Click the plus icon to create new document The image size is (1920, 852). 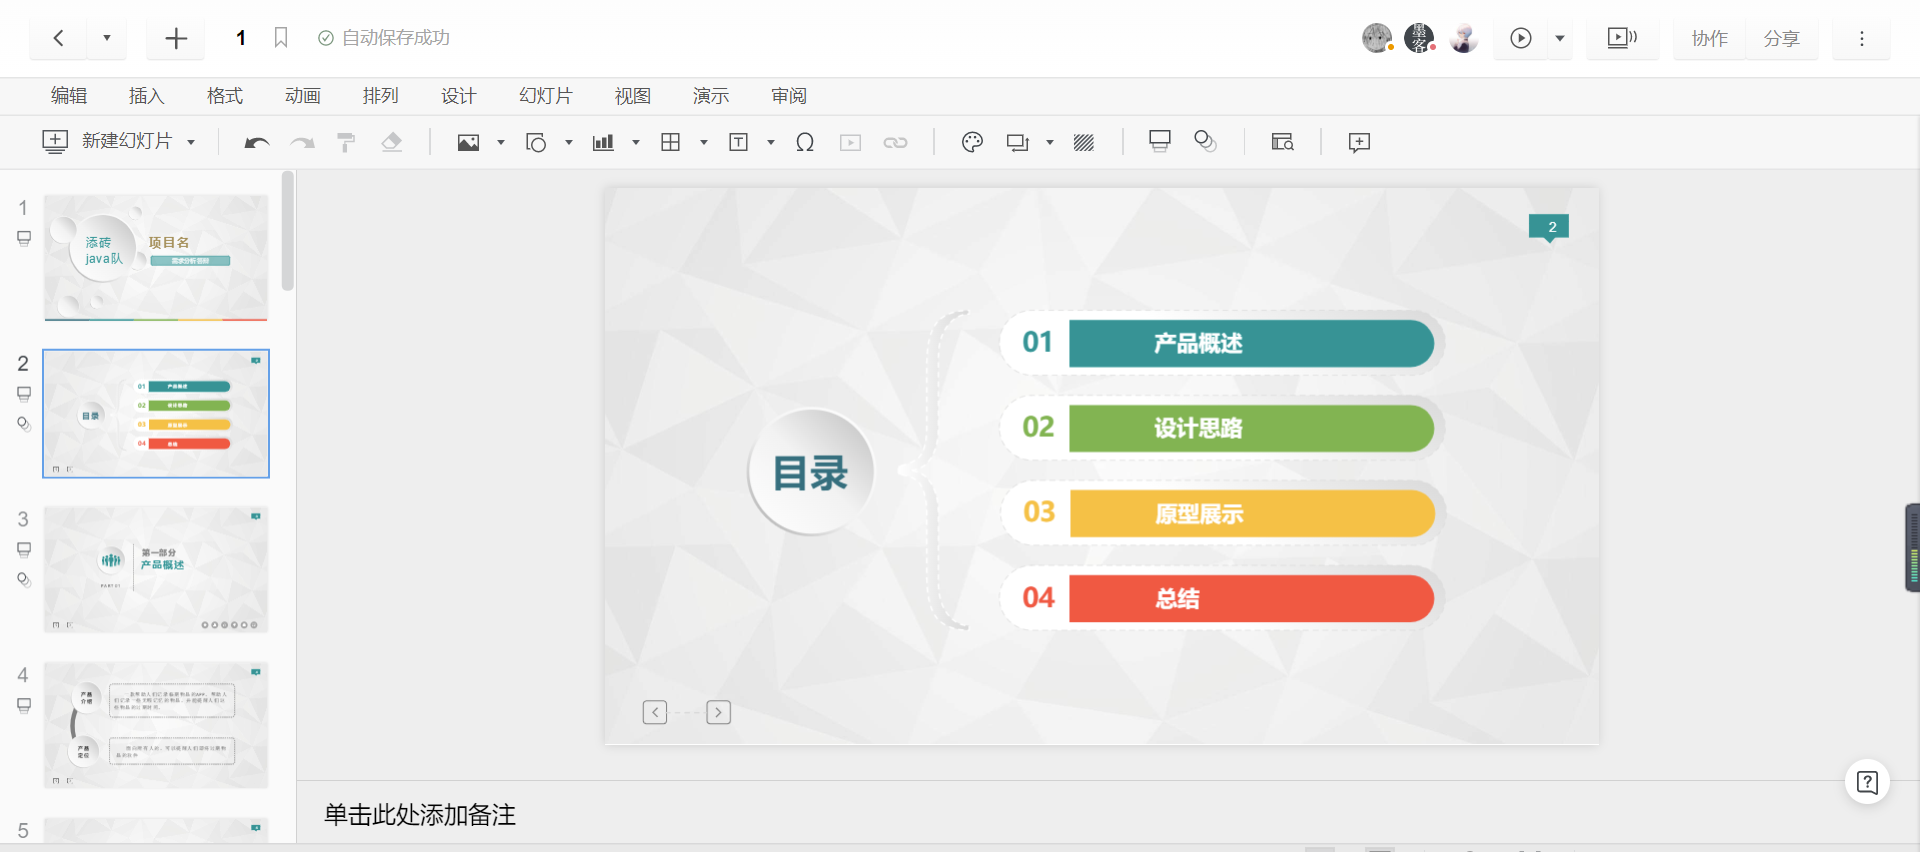pos(176,38)
